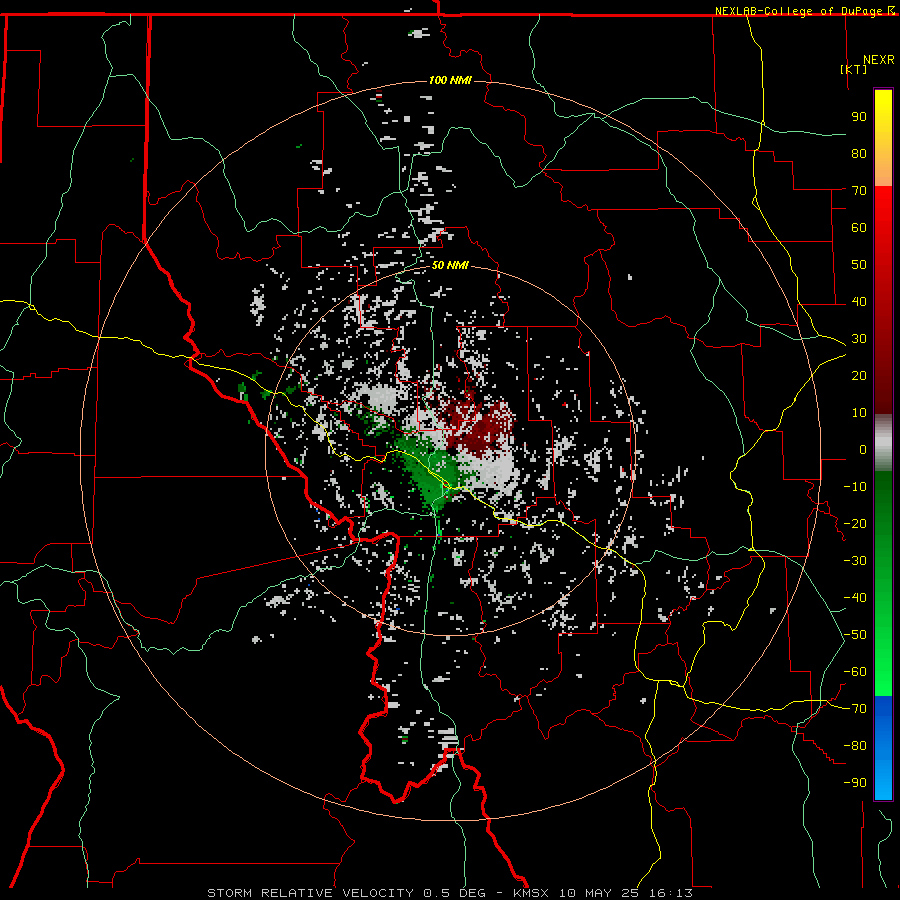Click the 0 value on velocity legend

863,450
